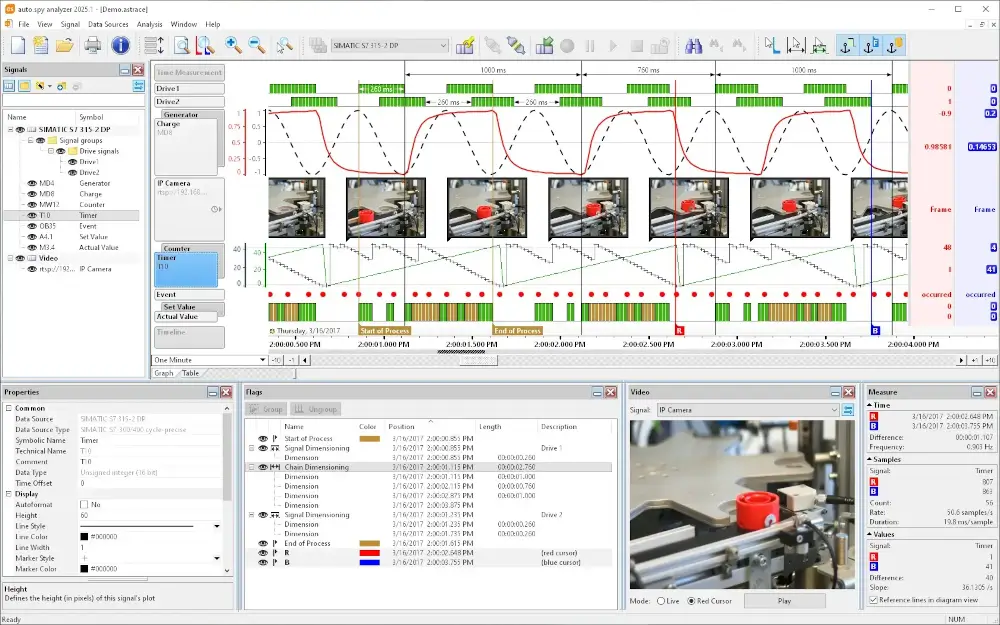Screen dimensions: 1000x625
Task: Open a file with the folder icon
Action: coord(64,45)
